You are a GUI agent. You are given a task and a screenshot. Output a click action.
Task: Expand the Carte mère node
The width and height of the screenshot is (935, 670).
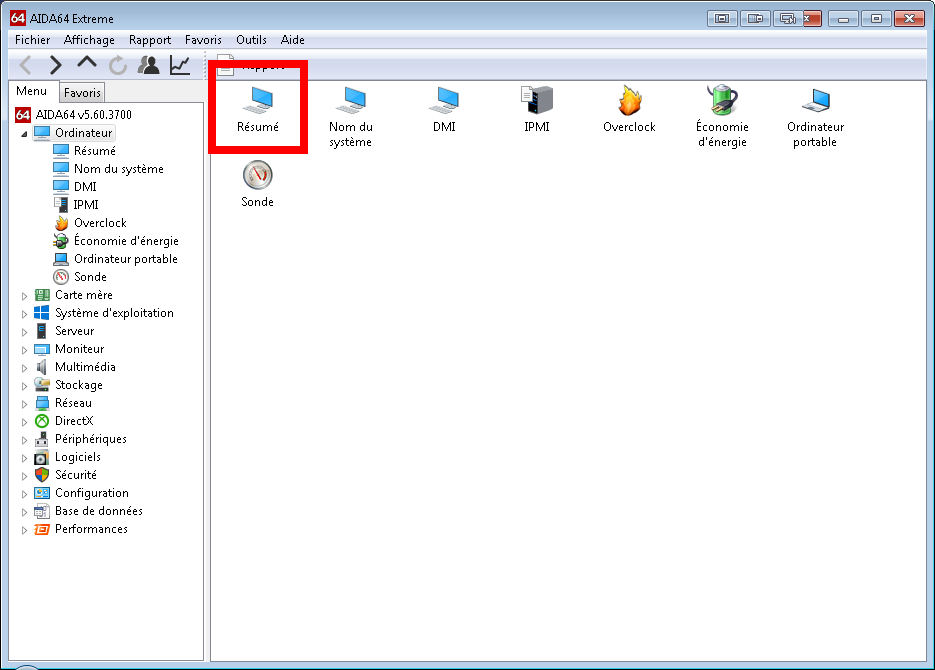pyautogui.click(x=24, y=296)
